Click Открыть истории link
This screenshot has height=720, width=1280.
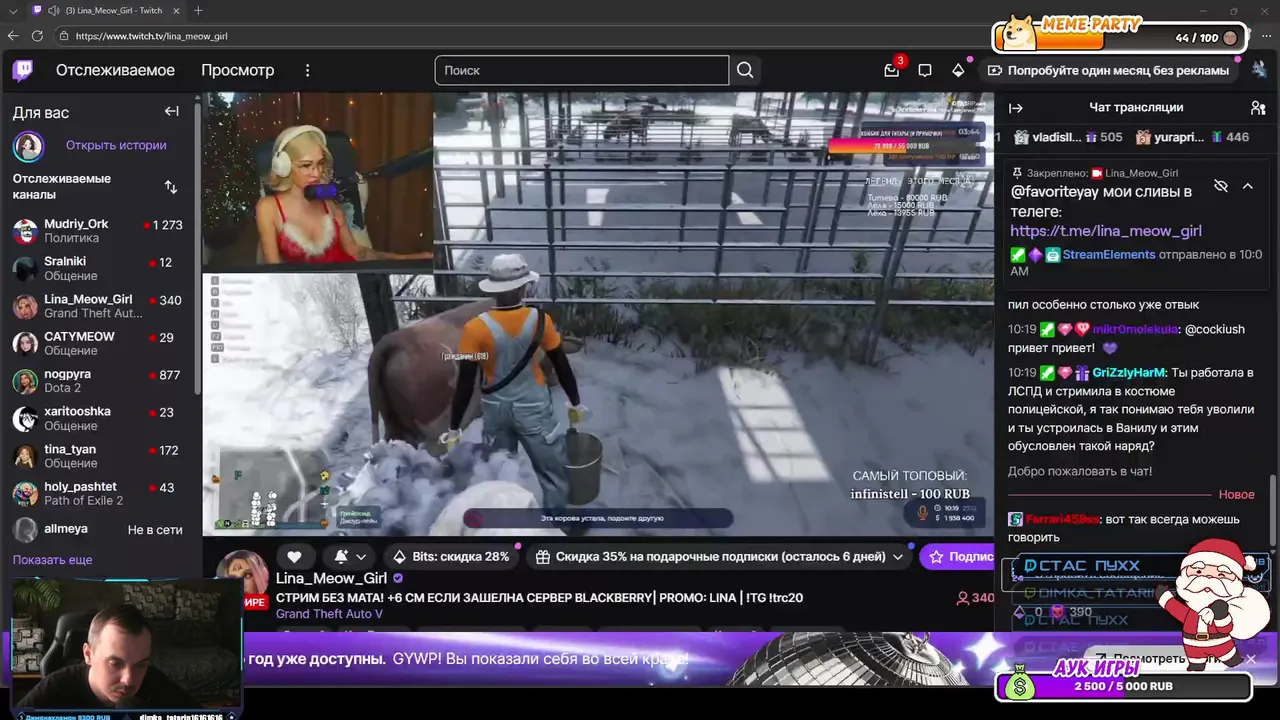[116, 145]
